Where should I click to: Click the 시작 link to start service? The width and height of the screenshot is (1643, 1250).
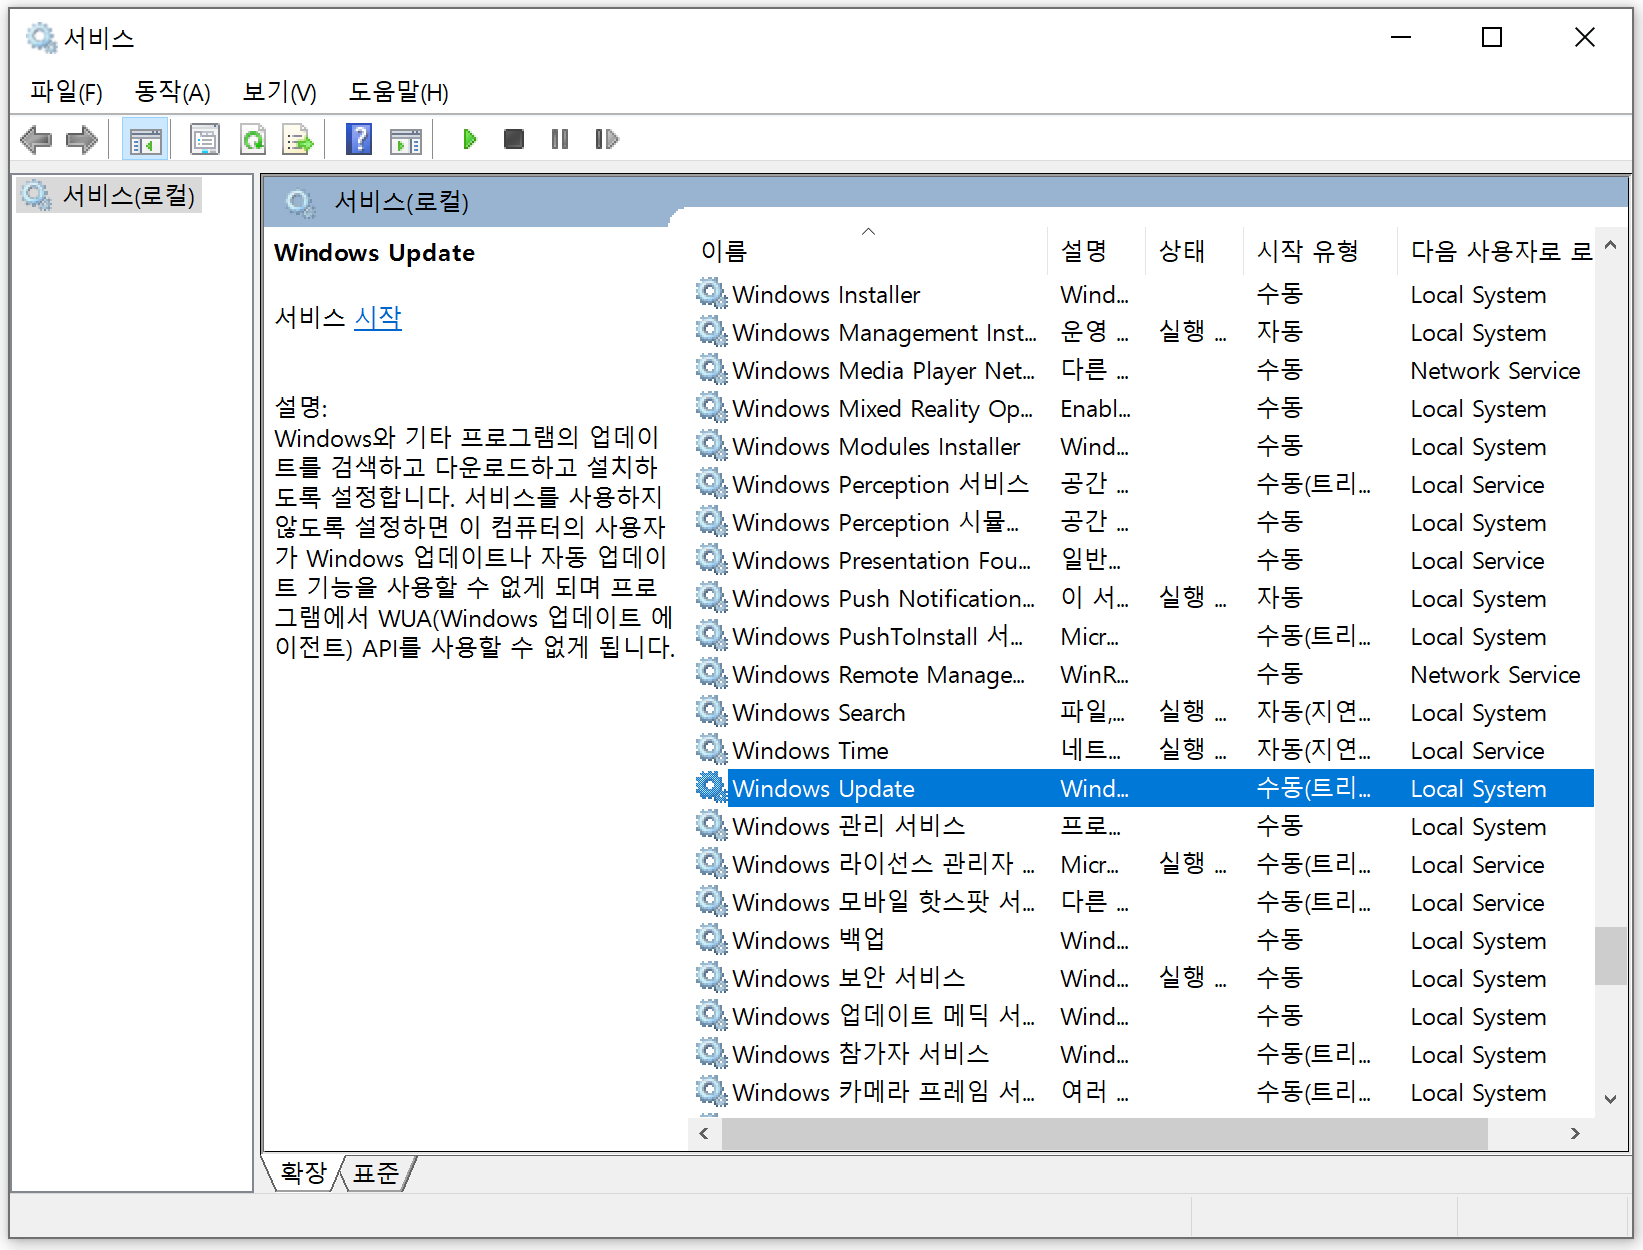click(377, 318)
